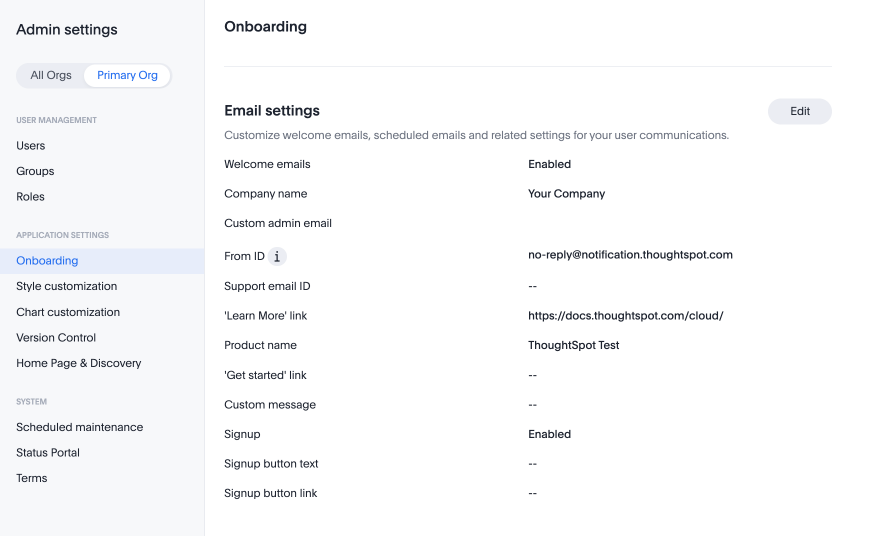Open Scheduled maintenance page
Viewport: 882px width, 536px height.
[80, 428]
